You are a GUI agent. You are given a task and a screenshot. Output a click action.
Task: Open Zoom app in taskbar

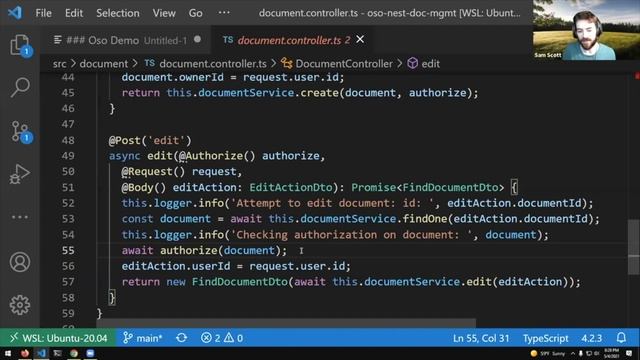[90, 353]
